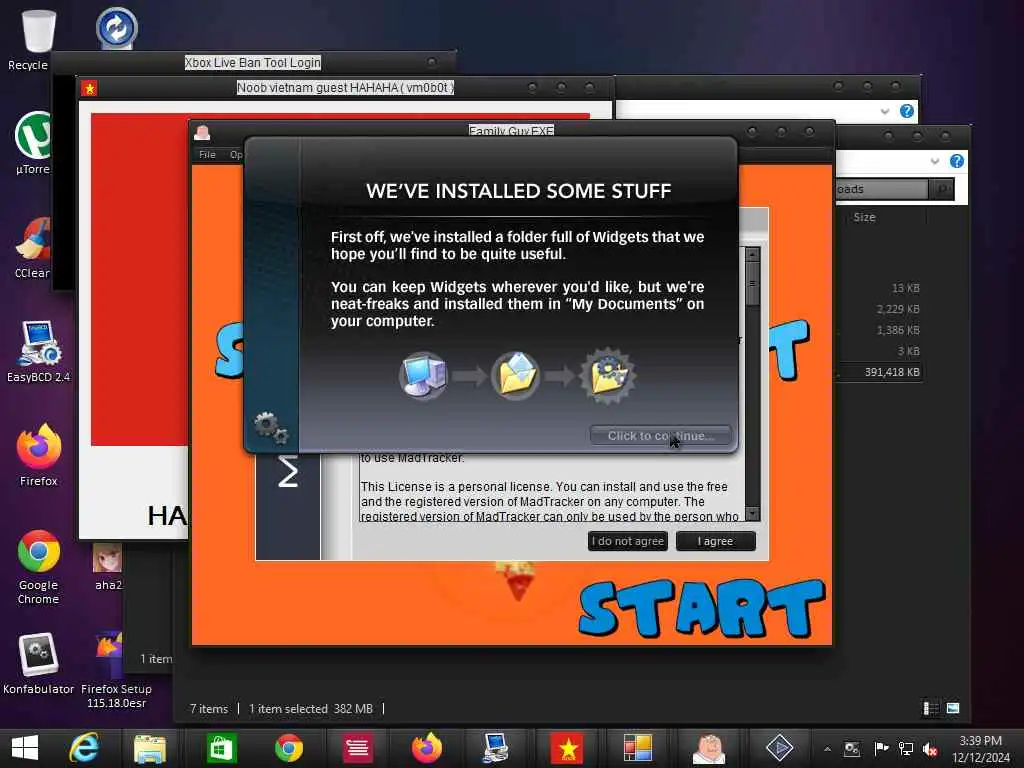Open the File menu in Family Guy.EXE
Screen dimensions: 1024x768
pyautogui.click(x=207, y=155)
